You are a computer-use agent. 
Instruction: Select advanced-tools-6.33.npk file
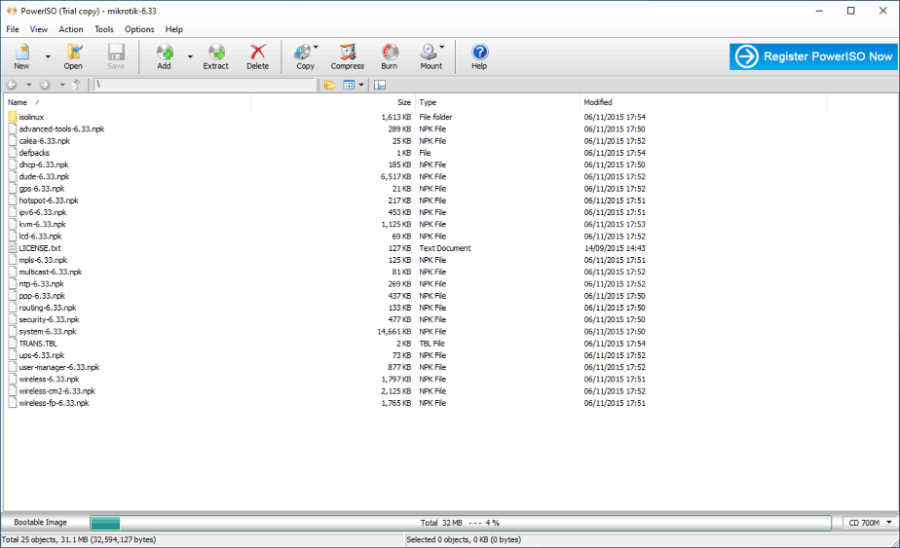(x=61, y=129)
